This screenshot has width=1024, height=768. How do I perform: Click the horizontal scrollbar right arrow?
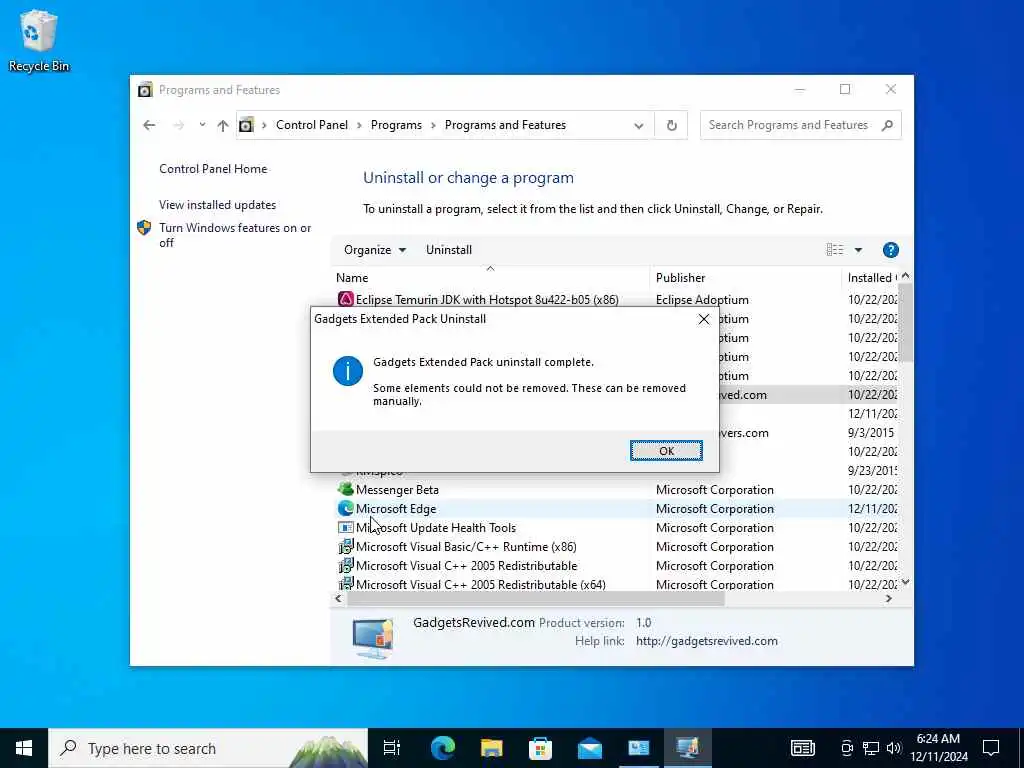pos(889,598)
